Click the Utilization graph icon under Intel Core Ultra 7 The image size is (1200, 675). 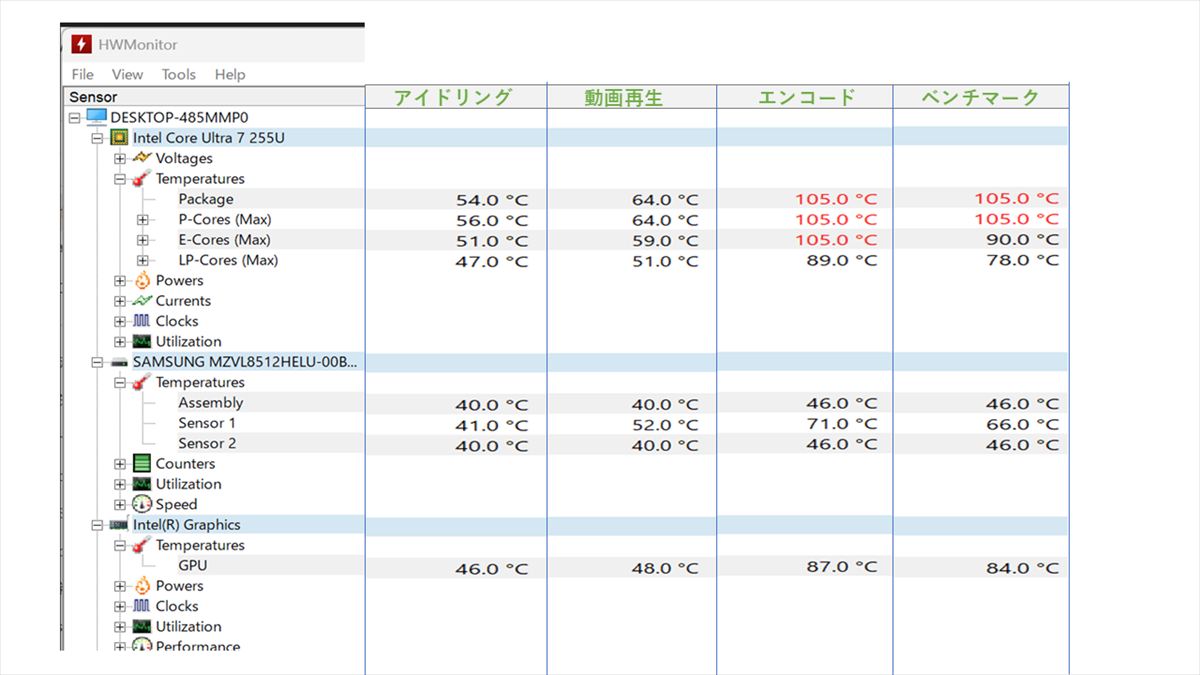point(141,342)
